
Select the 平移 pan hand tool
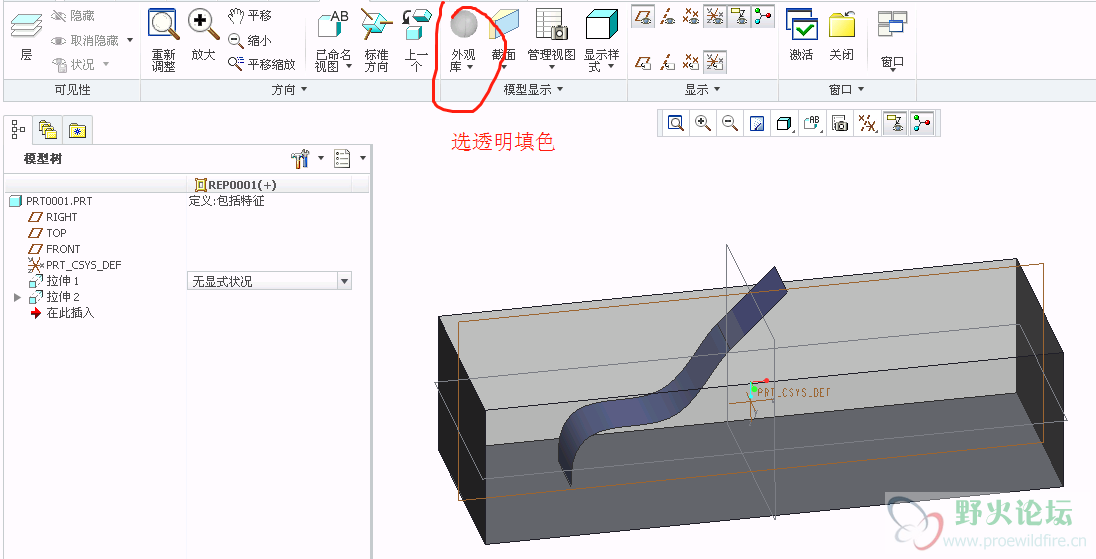(x=251, y=15)
